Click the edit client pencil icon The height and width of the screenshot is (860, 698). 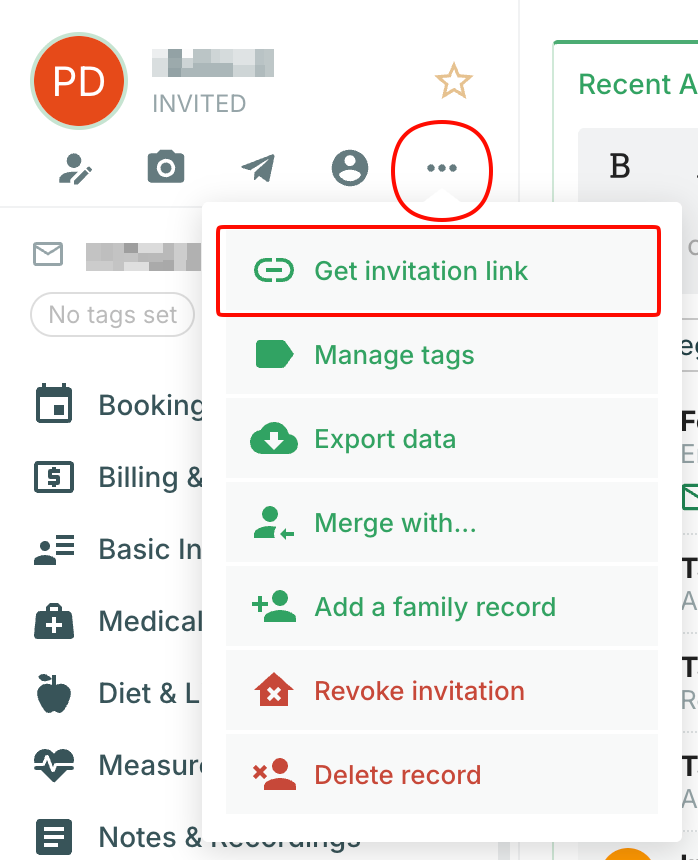coord(75,169)
